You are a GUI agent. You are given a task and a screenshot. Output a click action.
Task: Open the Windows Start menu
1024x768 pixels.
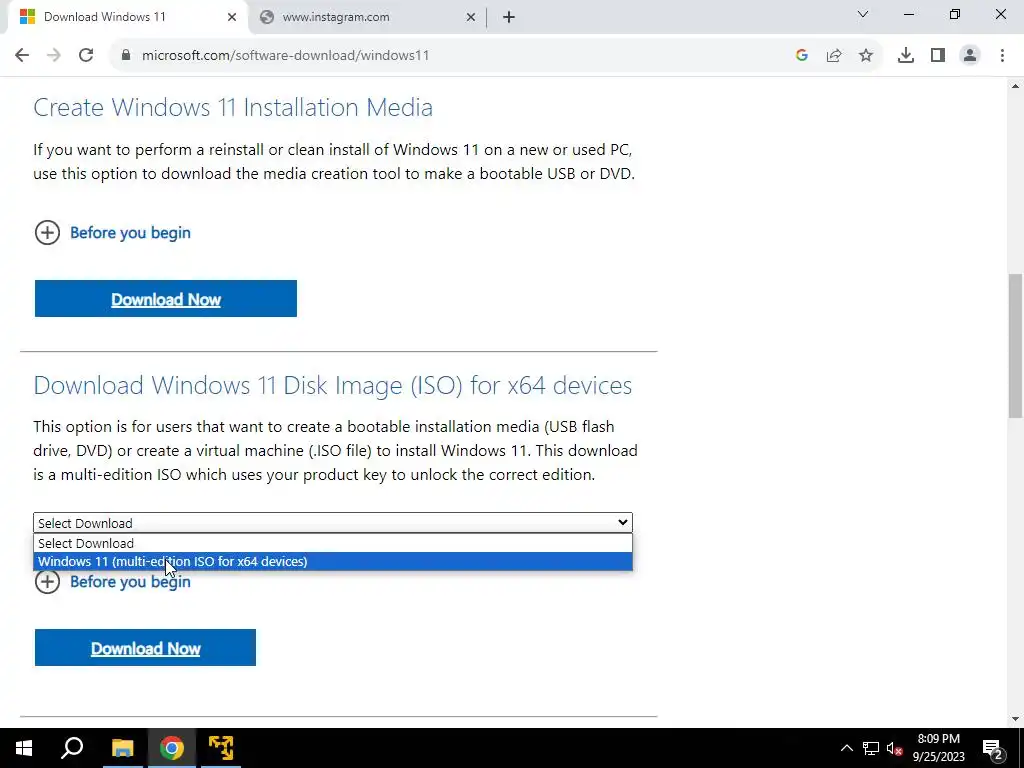(x=24, y=748)
